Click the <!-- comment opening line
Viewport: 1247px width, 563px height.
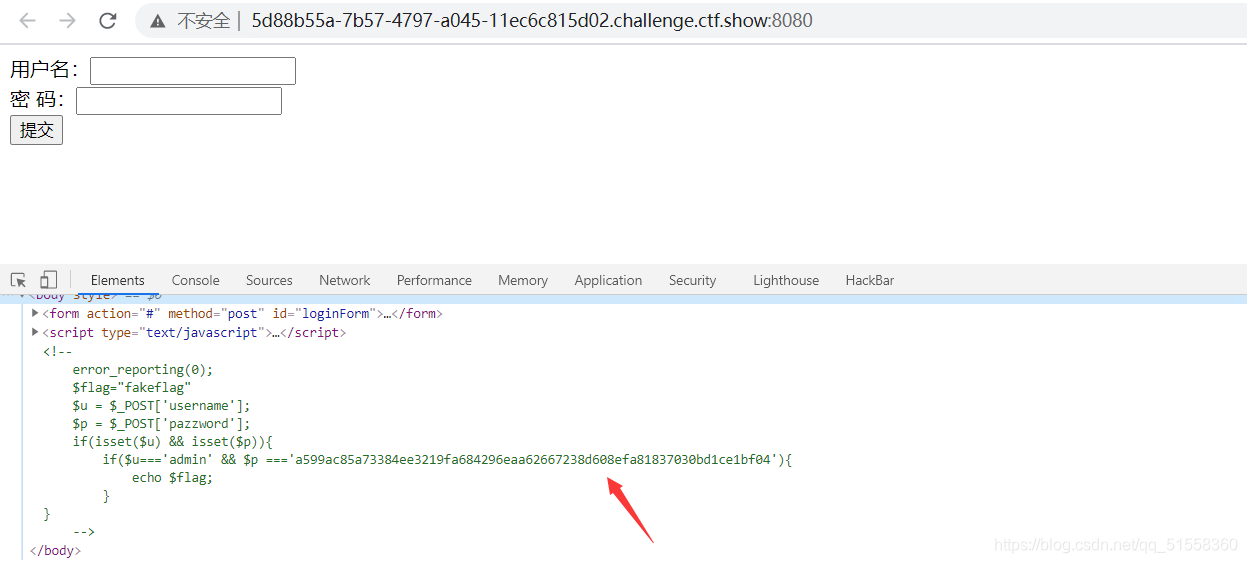[x=57, y=351]
